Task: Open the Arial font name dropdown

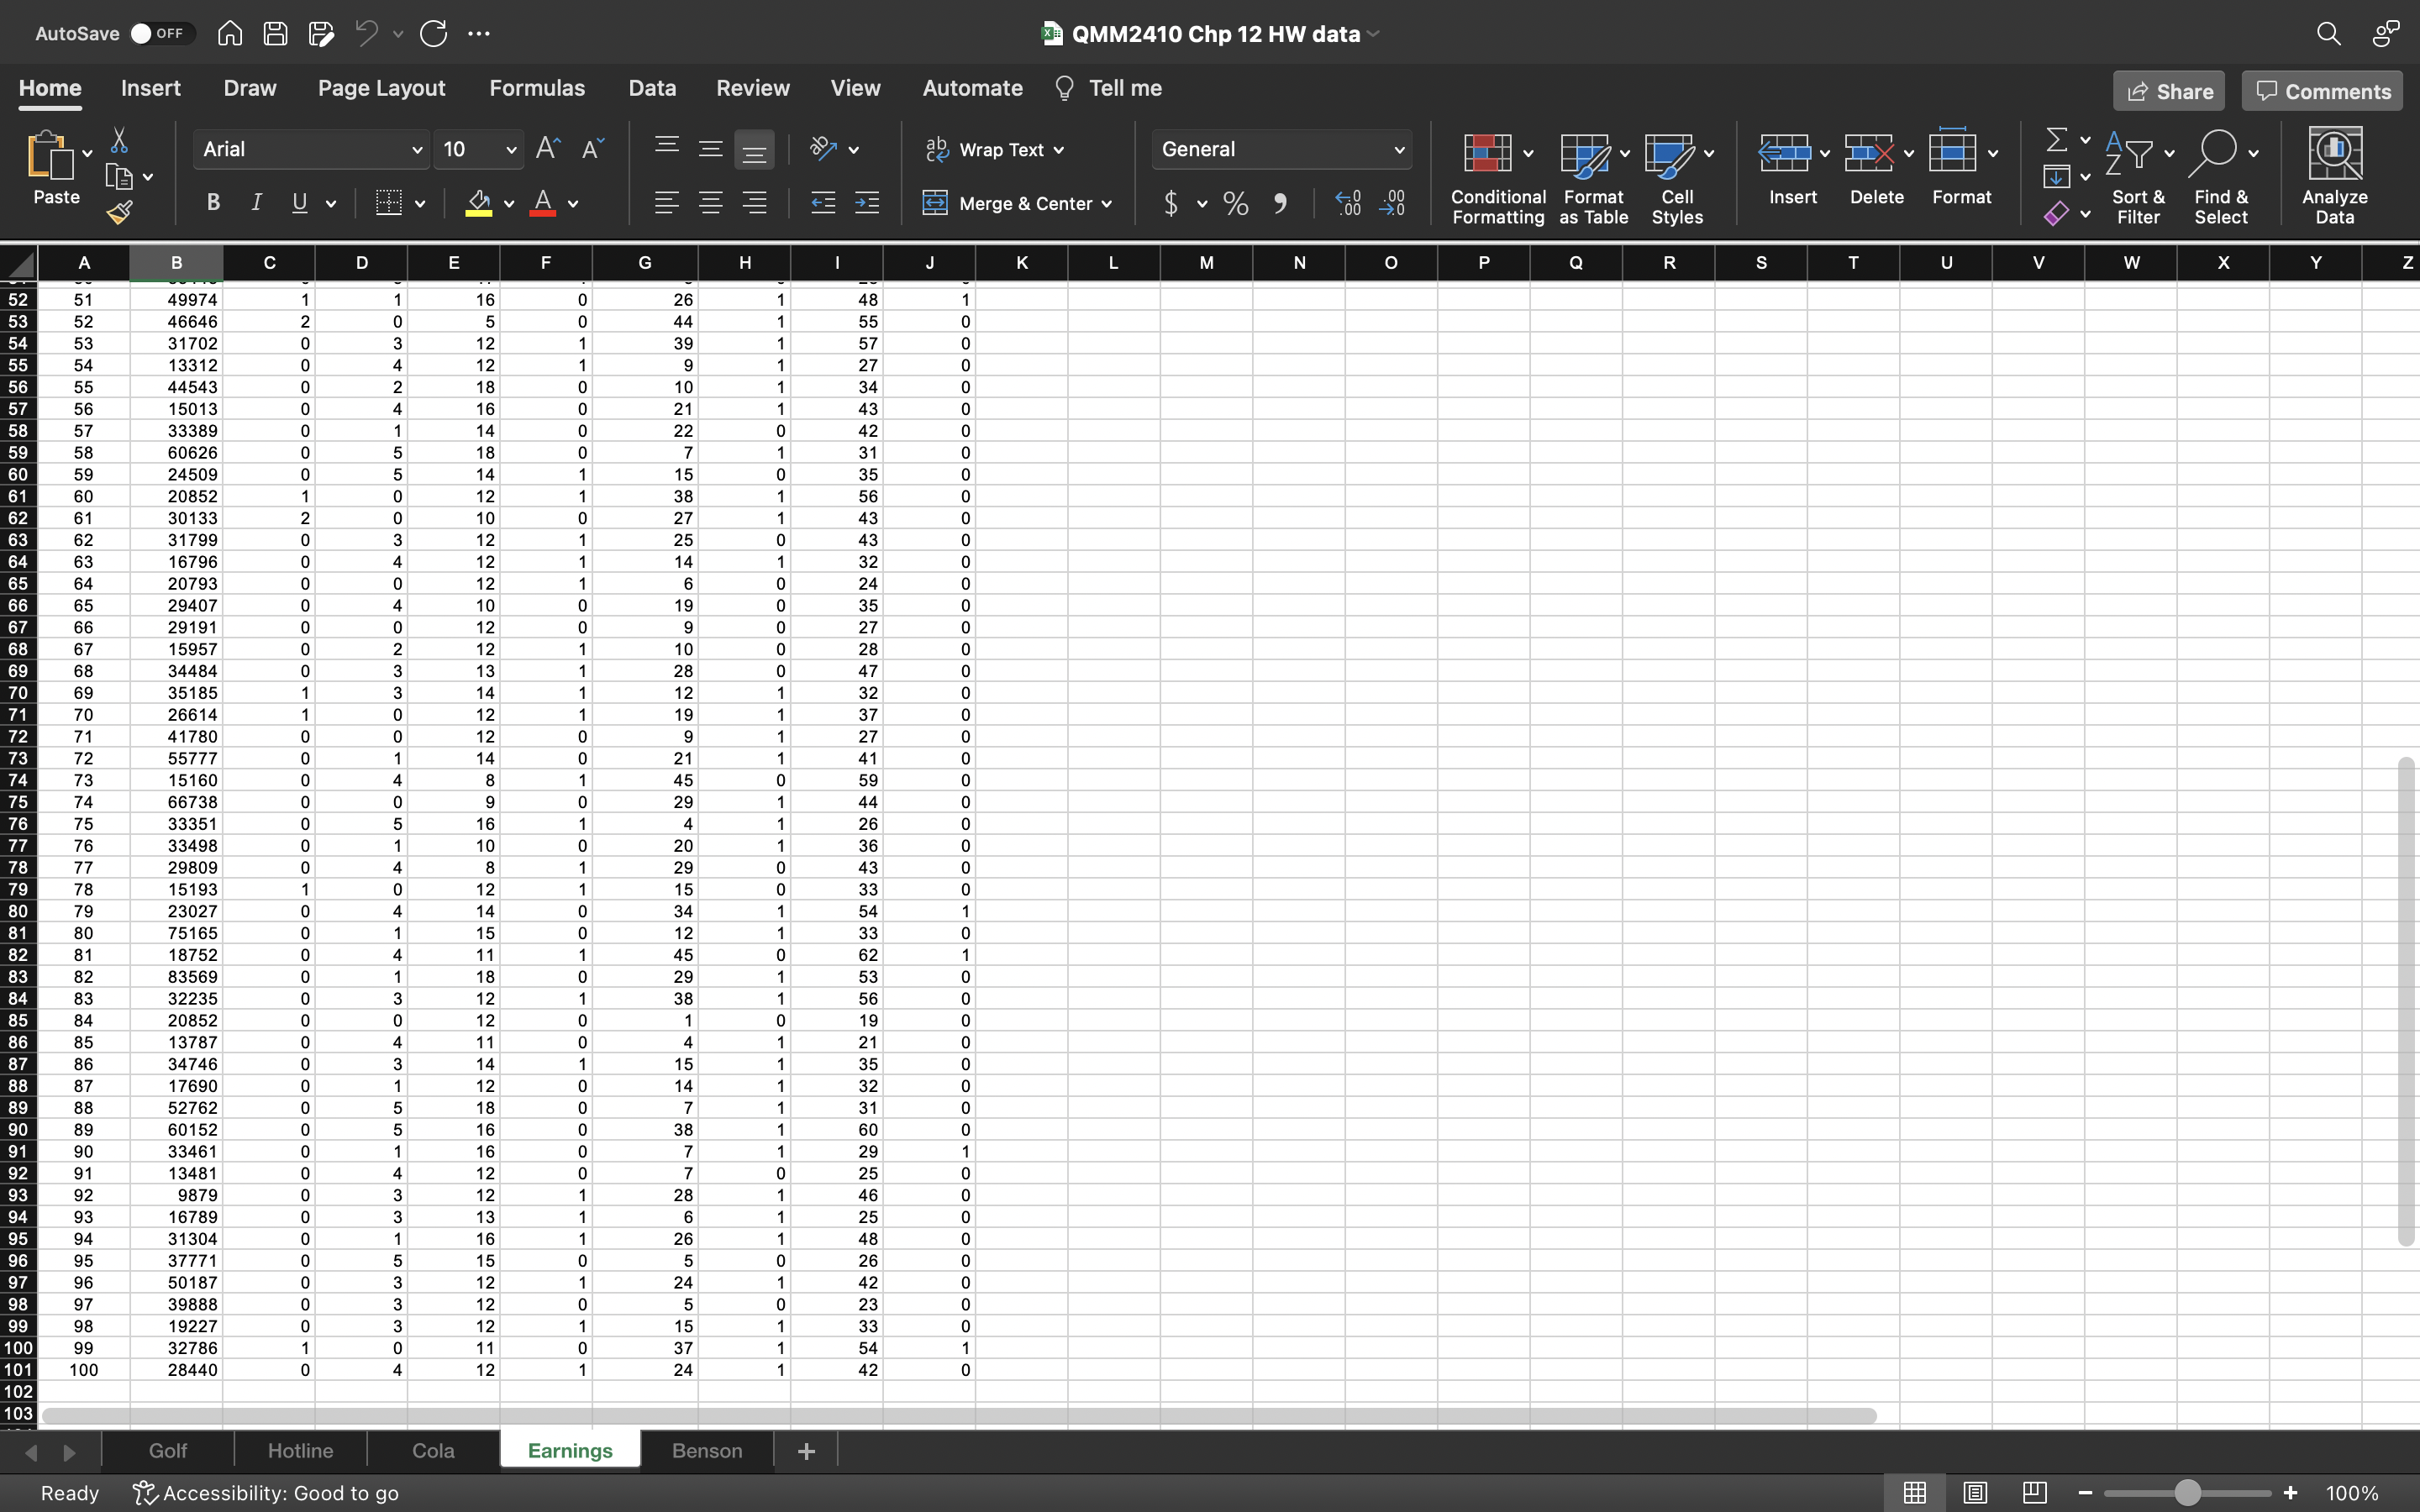Action: [x=416, y=150]
